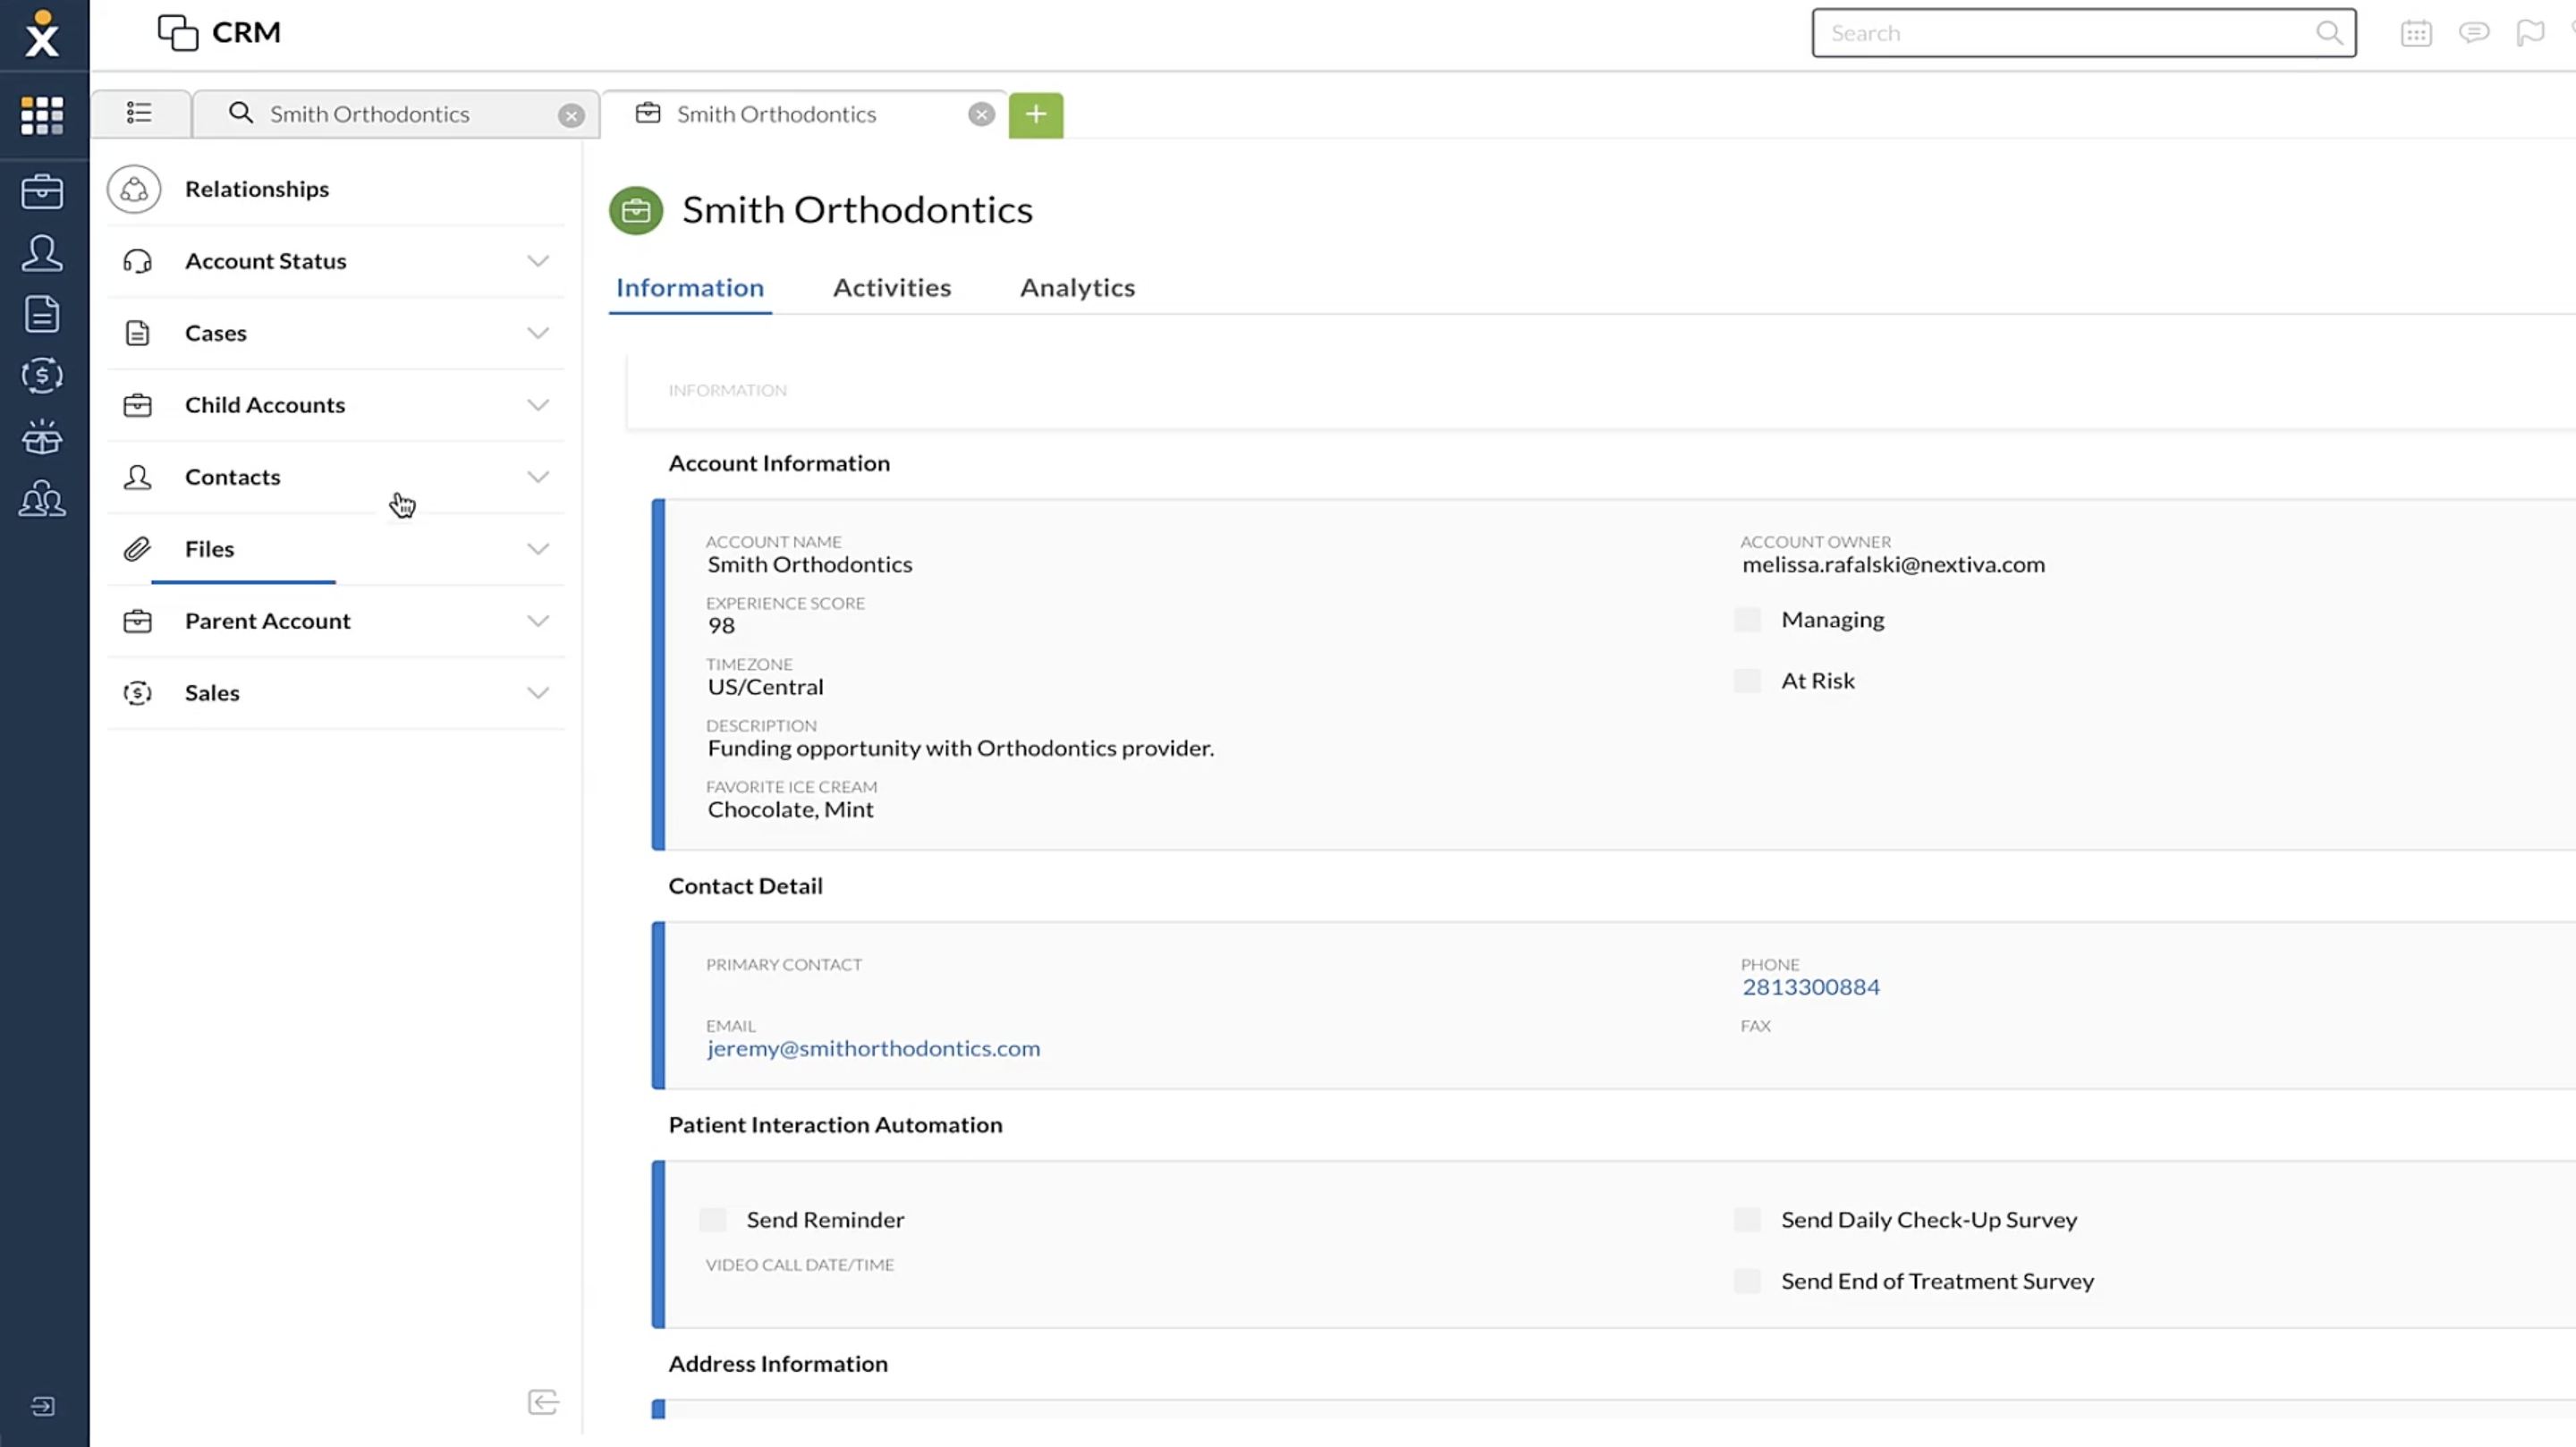The height and width of the screenshot is (1447, 2576).
Task: Click the Account Status sidebar icon
Action: [x=136, y=260]
